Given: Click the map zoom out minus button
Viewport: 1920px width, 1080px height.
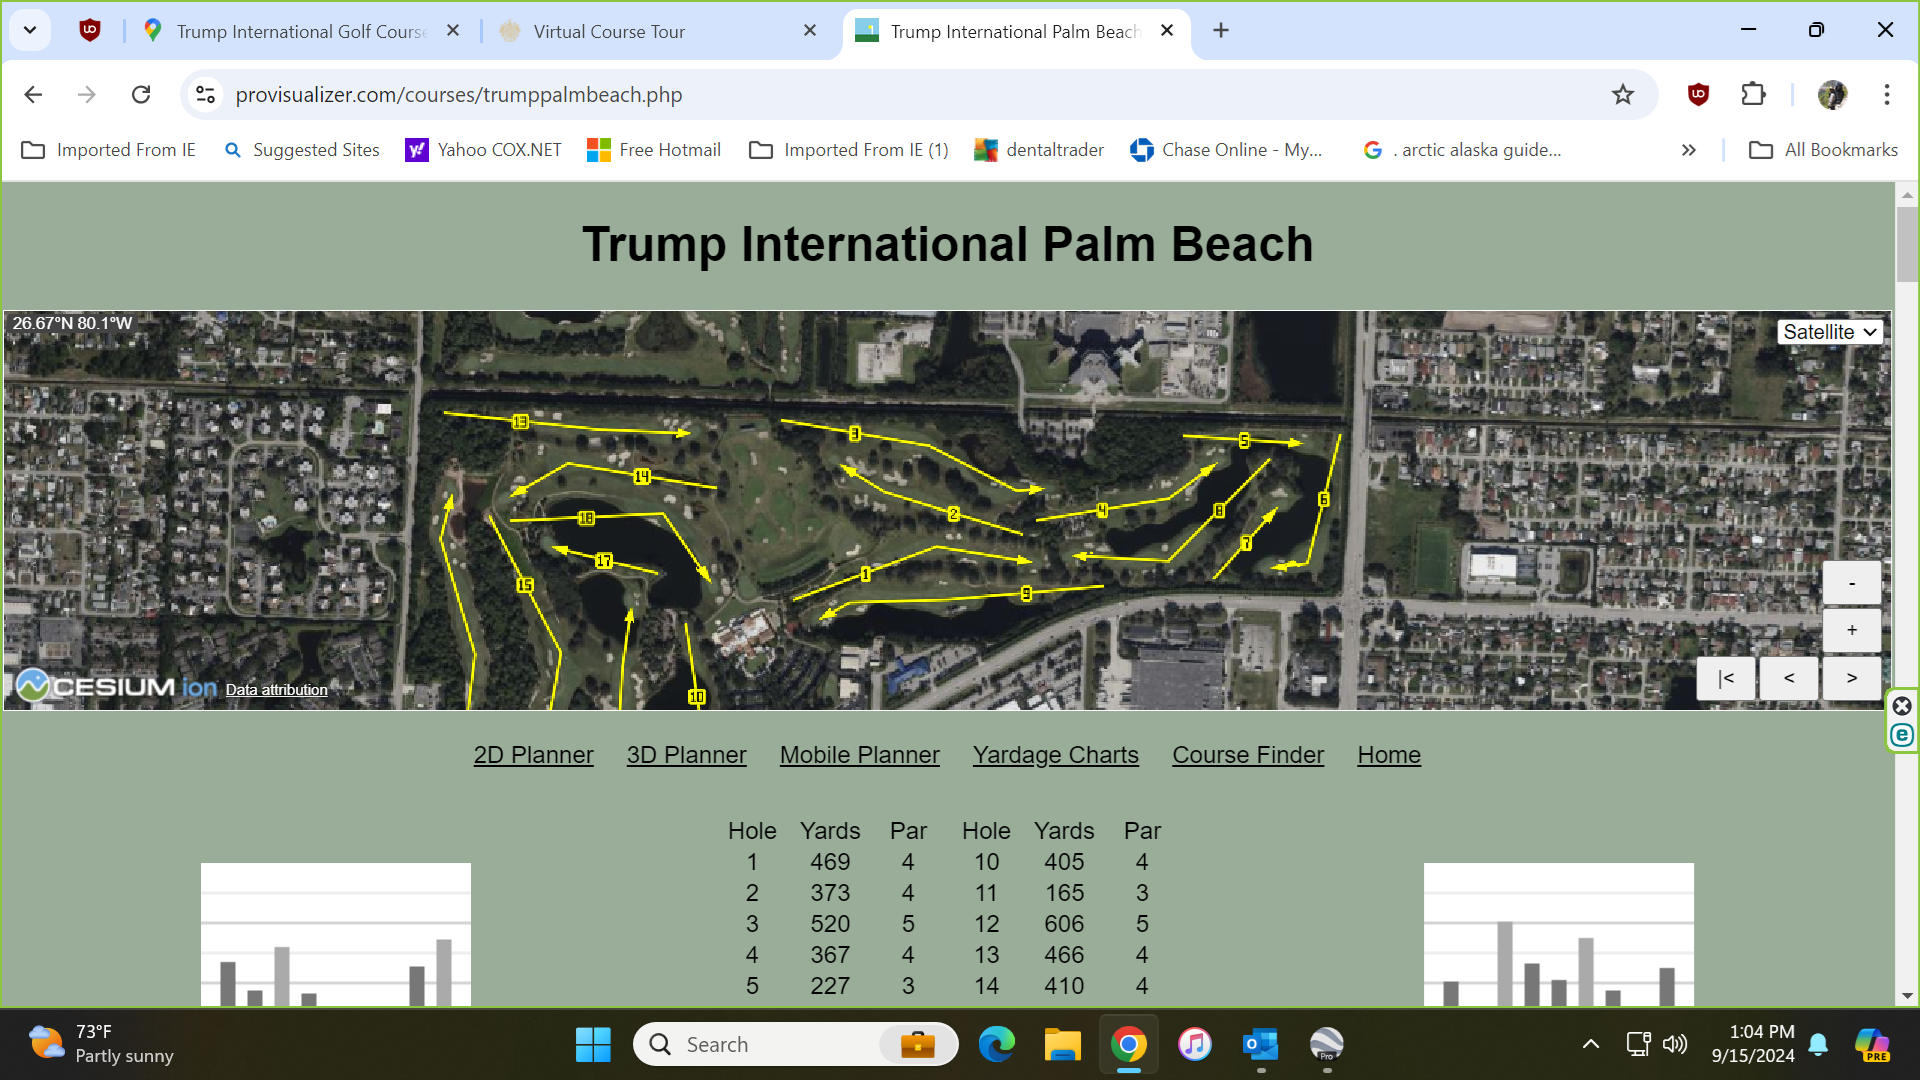Looking at the screenshot, I should tap(1851, 583).
